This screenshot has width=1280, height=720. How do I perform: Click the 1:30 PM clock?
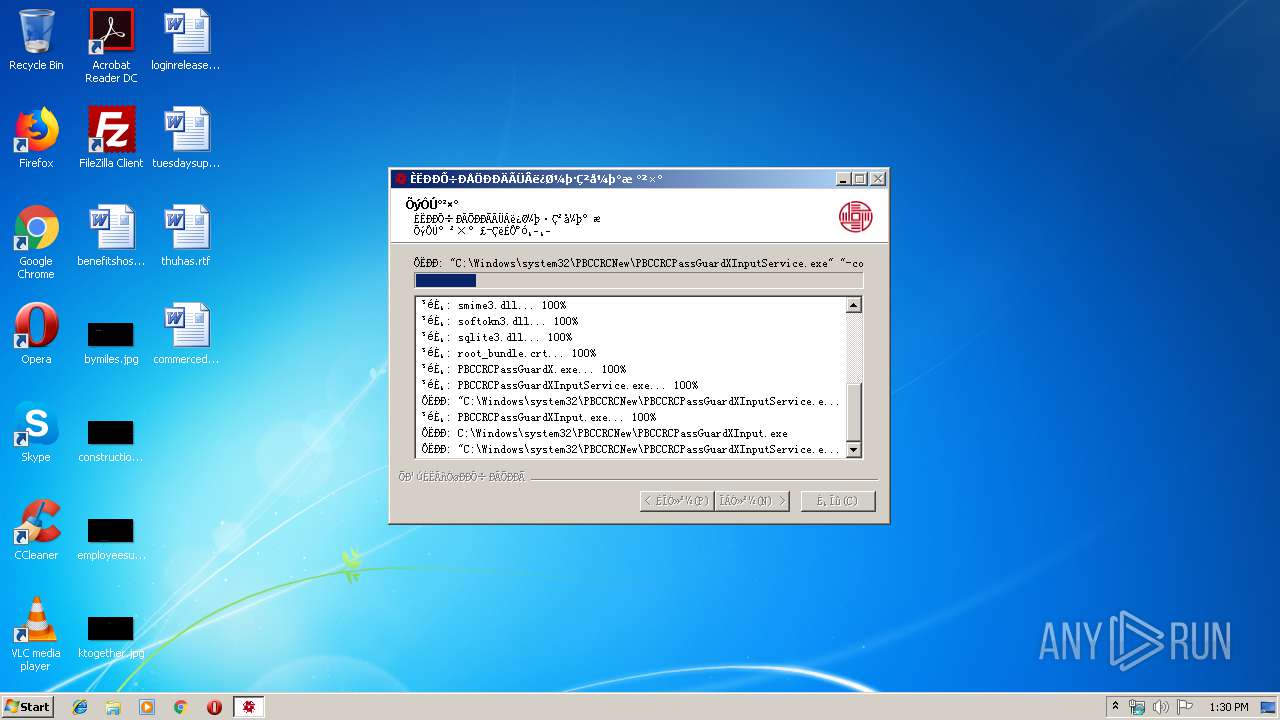point(1229,707)
